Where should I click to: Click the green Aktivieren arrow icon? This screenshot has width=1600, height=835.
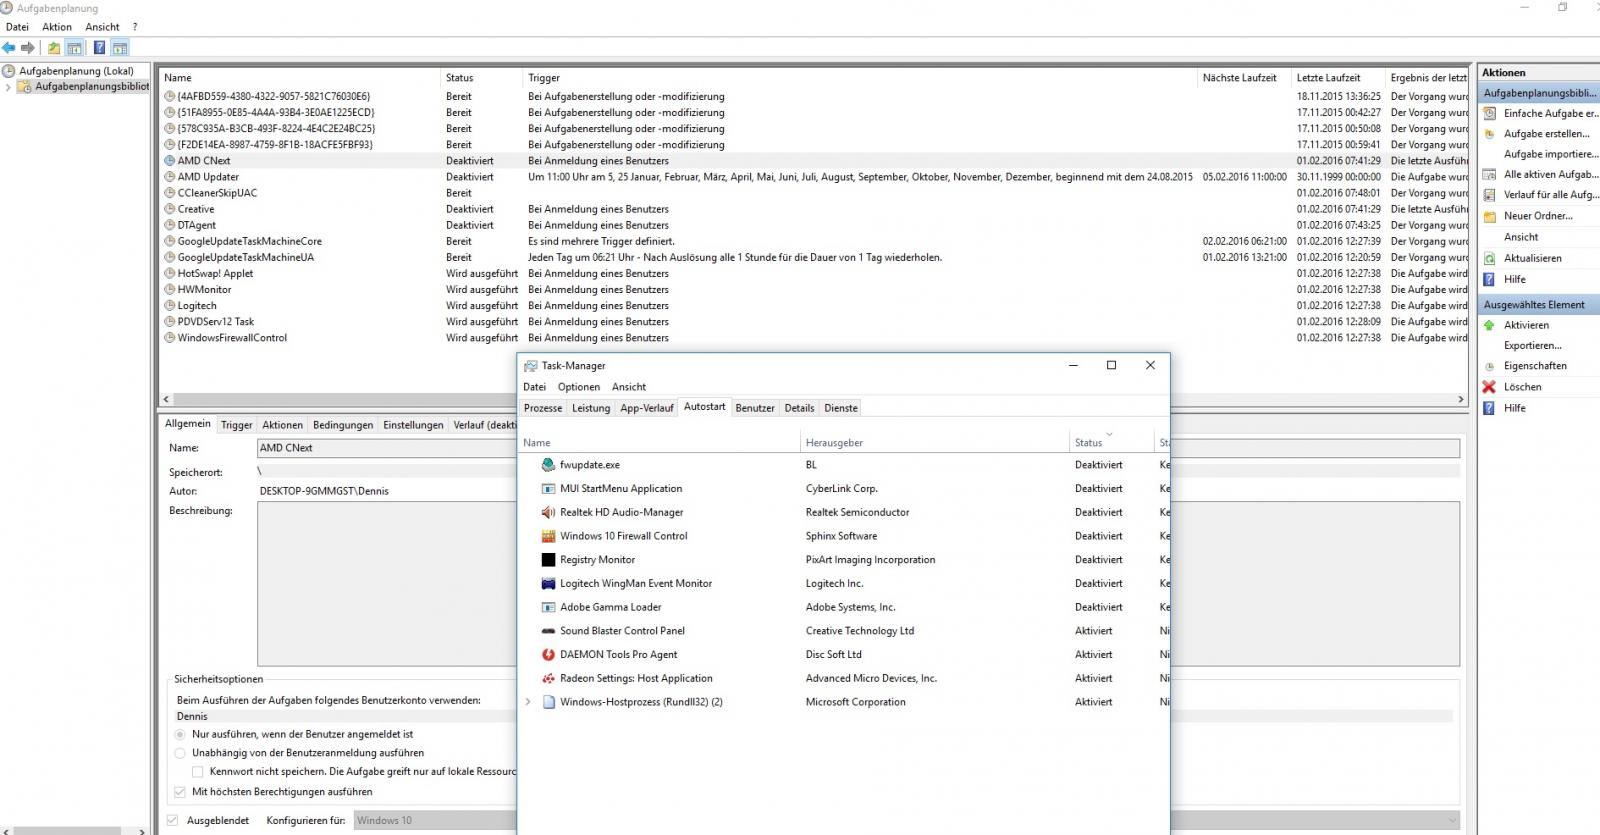point(1489,325)
